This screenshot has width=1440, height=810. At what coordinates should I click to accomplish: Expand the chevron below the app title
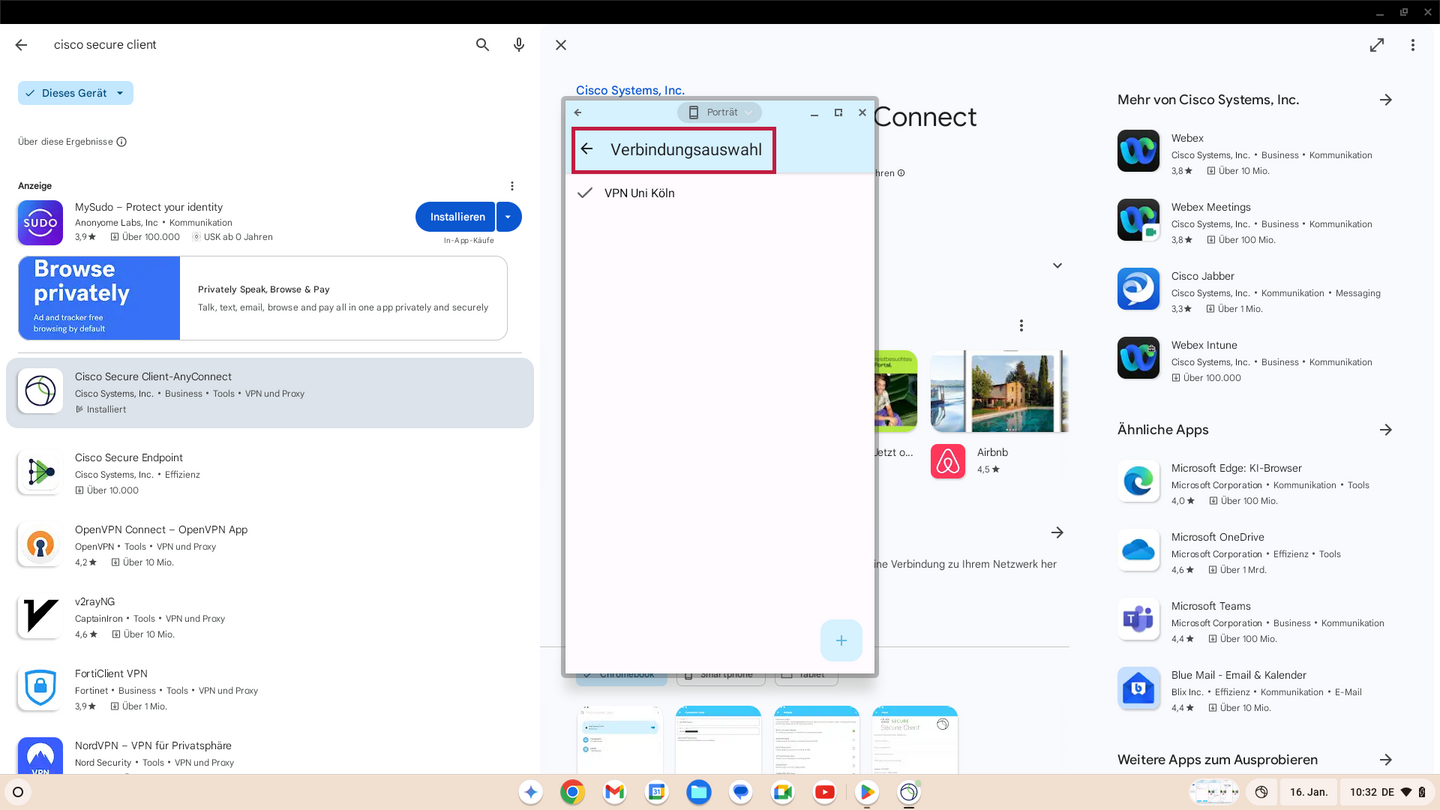pos(1057,266)
